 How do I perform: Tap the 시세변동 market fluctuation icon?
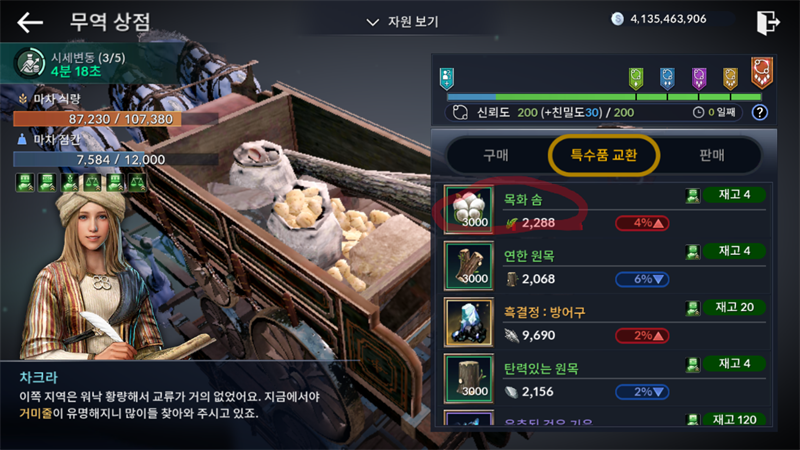(31, 63)
